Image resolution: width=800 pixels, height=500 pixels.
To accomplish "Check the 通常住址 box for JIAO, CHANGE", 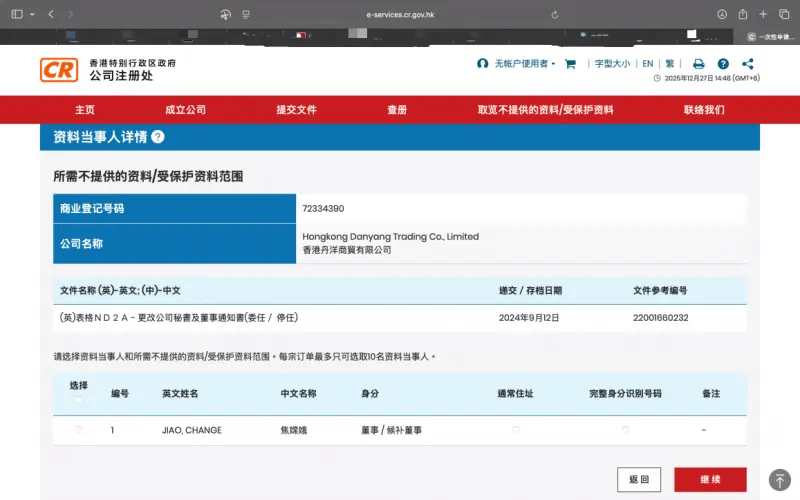I will click(516, 430).
